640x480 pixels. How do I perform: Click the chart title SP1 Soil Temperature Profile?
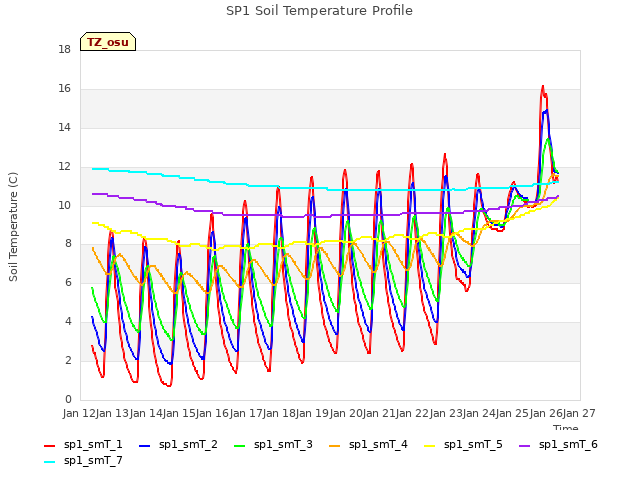[319, 11]
